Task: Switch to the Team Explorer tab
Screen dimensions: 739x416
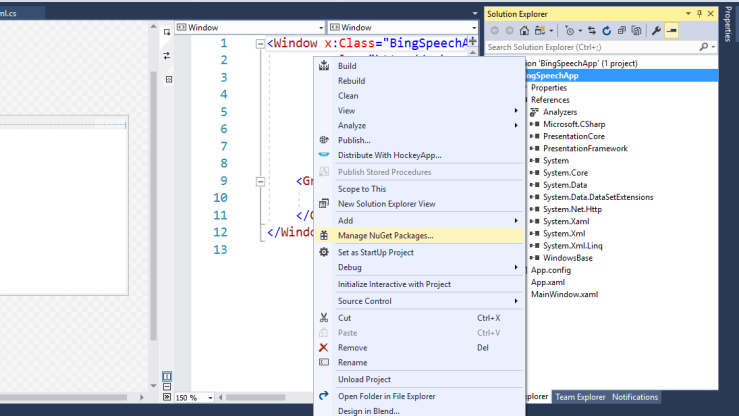Action: pos(580,397)
